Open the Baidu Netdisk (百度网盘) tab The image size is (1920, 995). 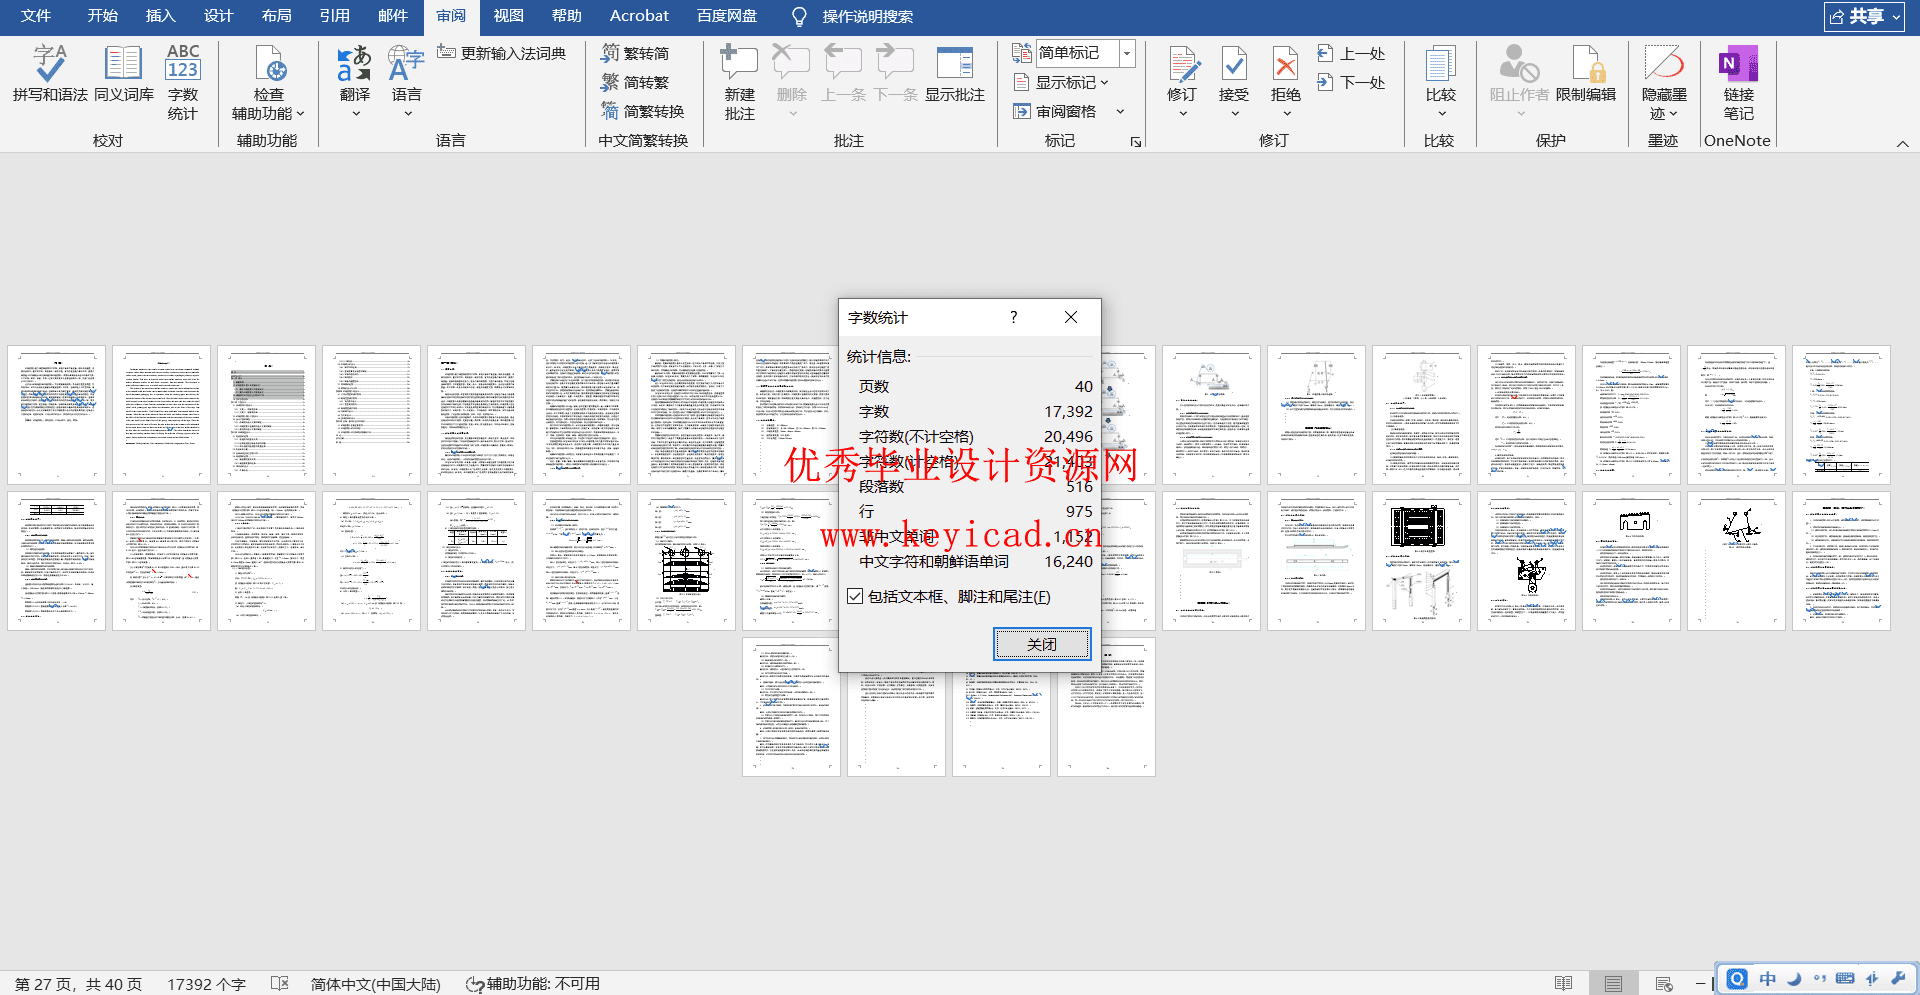click(727, 16)
